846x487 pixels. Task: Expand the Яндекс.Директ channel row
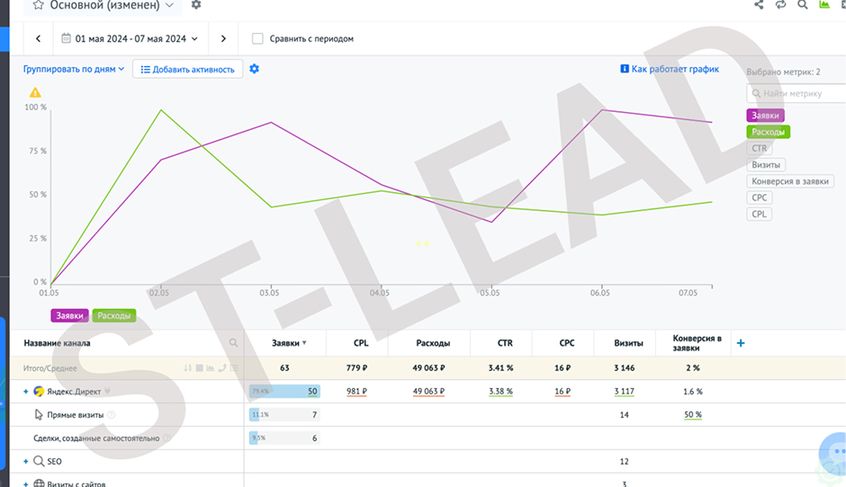coord(25,392)
